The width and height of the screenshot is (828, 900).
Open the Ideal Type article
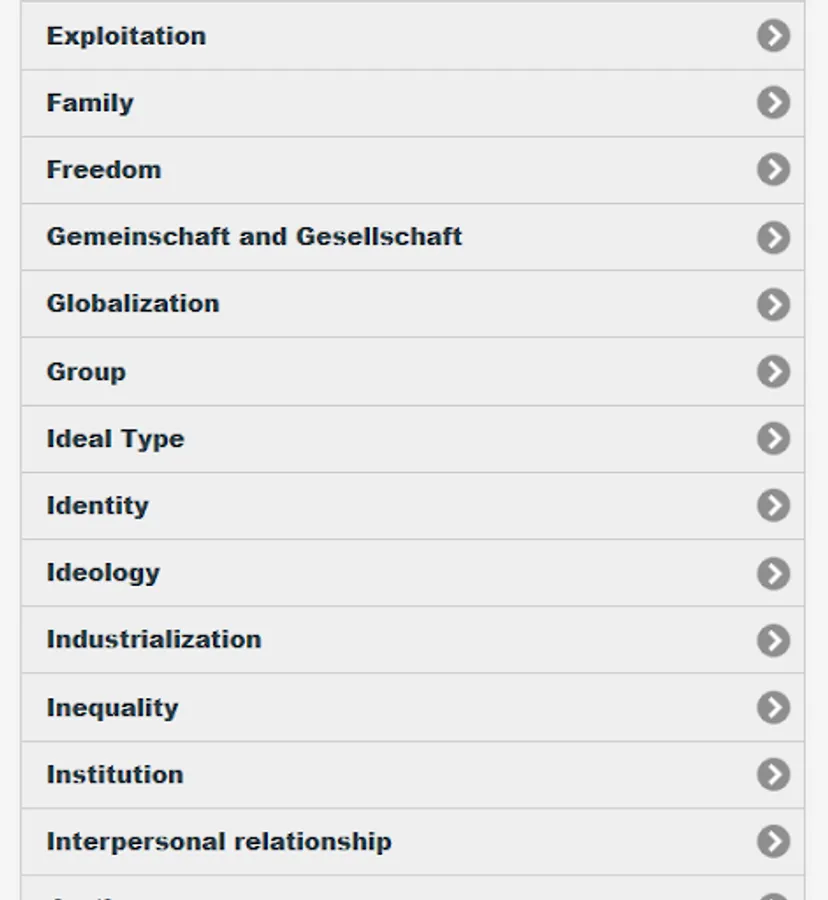click(x=115, y=439)
